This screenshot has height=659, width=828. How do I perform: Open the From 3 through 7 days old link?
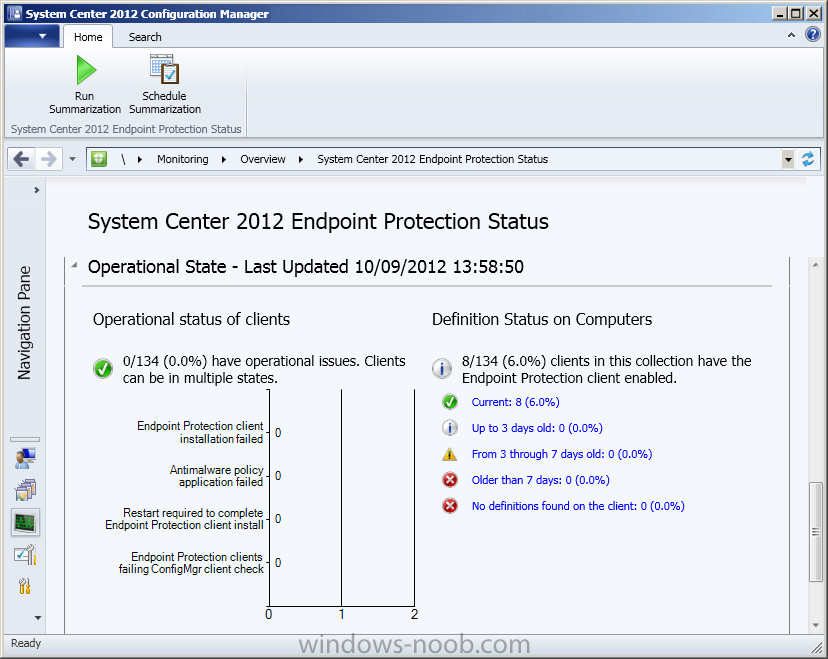tap(562, 454)
